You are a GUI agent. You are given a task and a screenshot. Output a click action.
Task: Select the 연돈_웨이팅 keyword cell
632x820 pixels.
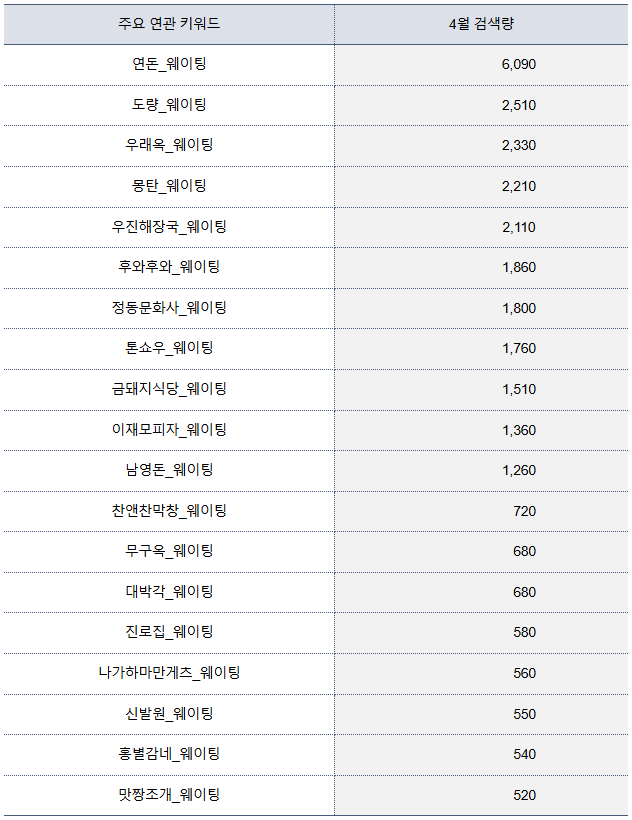pos(169,64)
